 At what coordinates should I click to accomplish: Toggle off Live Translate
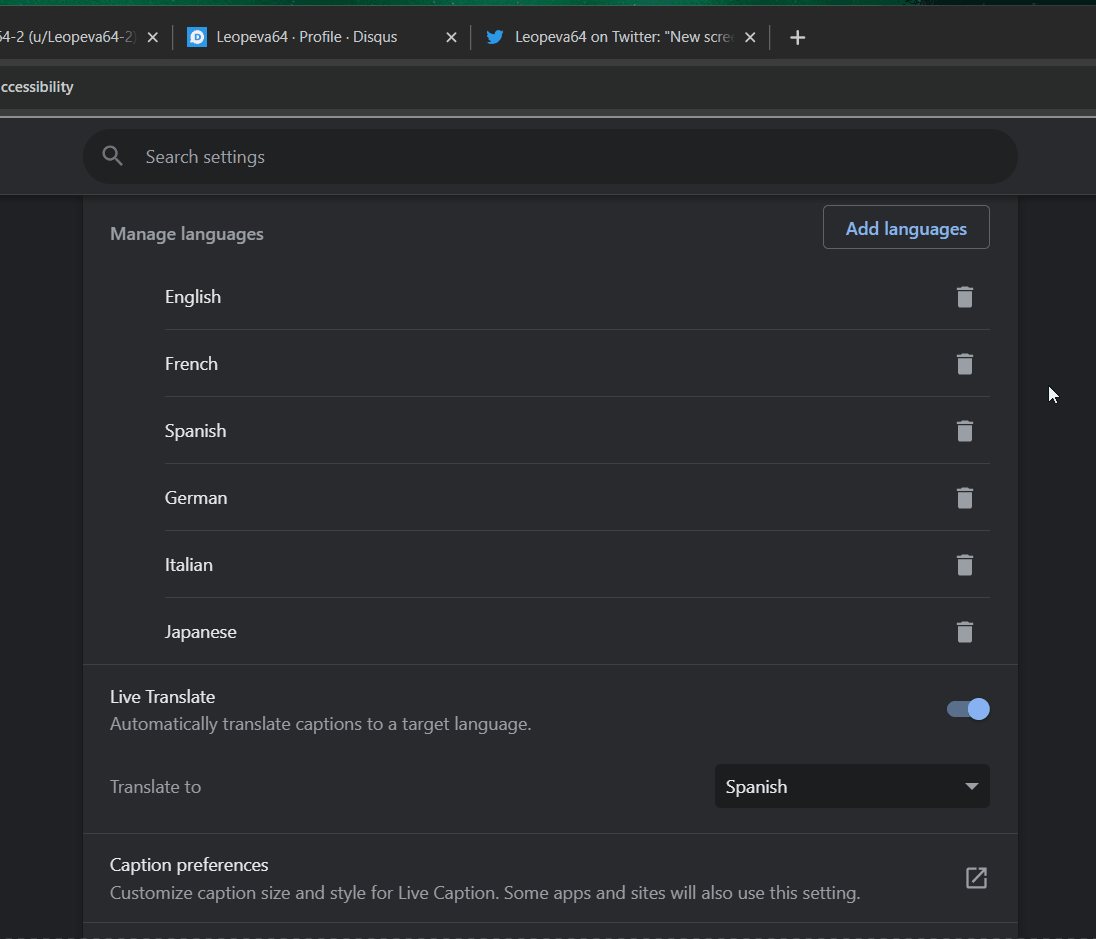[967, 708]
